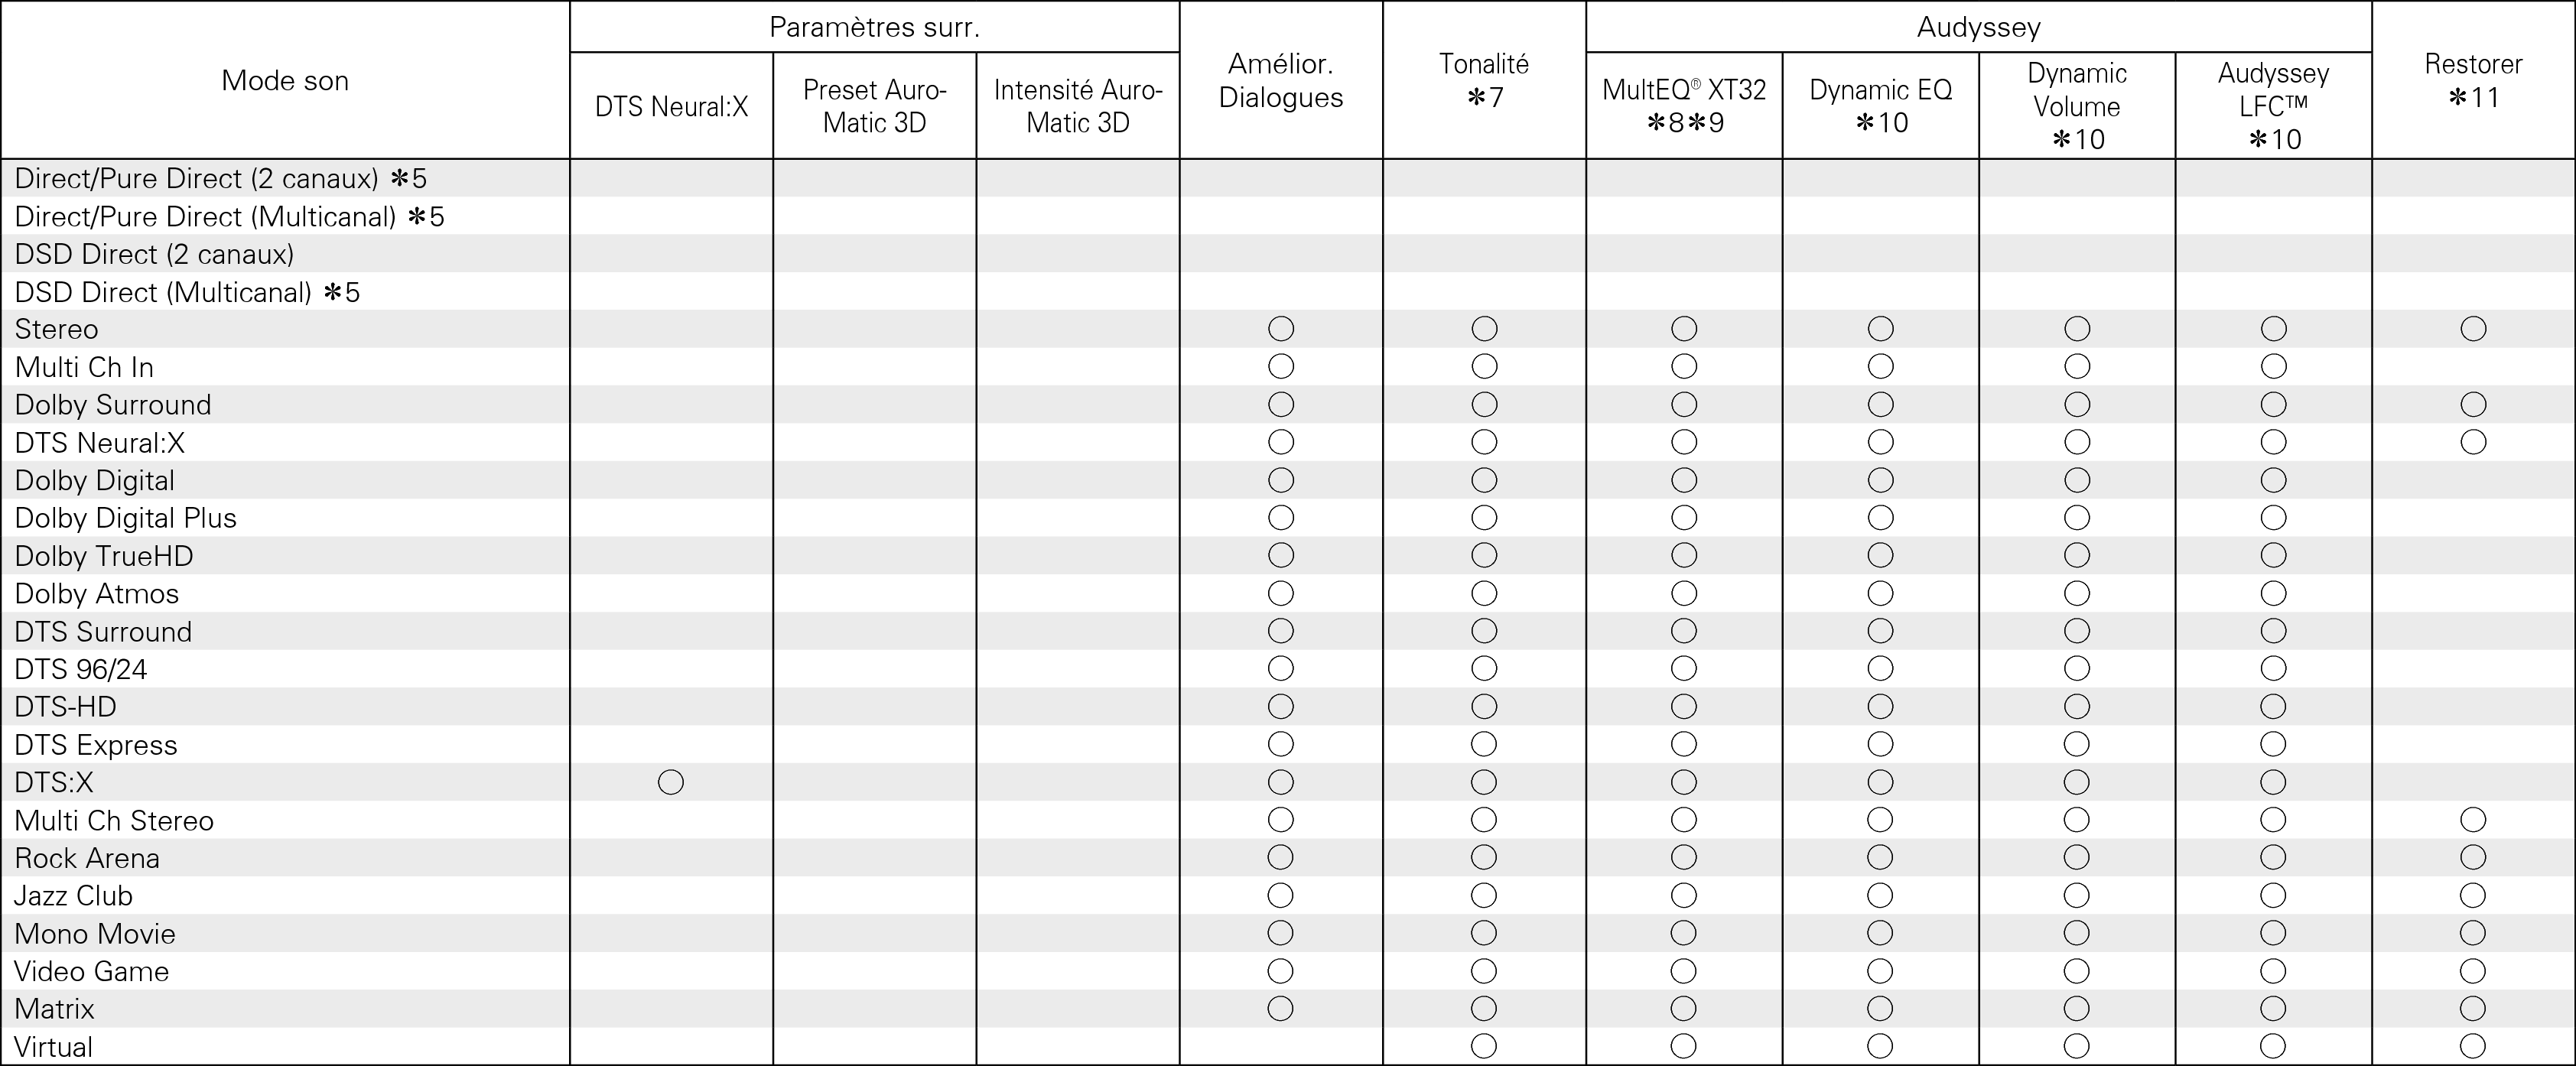Click Restorer circle in the DTS Neural:X row
The image size is (2576, 1066).
[2473, 442]
